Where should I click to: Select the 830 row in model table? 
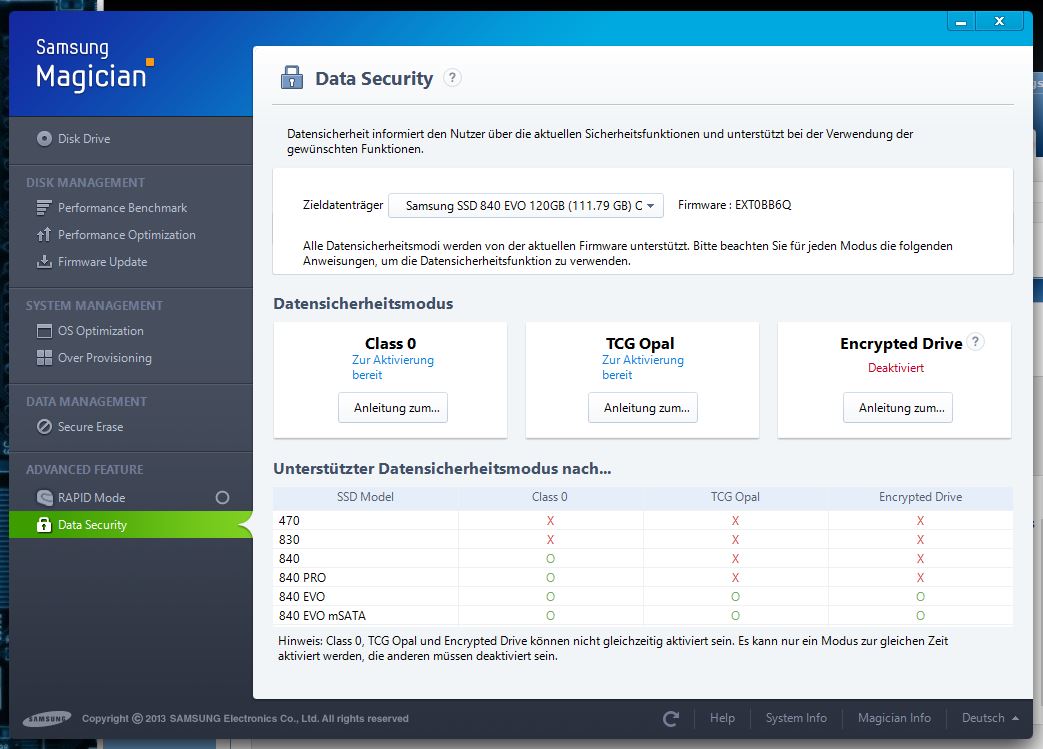click(643, 539)
